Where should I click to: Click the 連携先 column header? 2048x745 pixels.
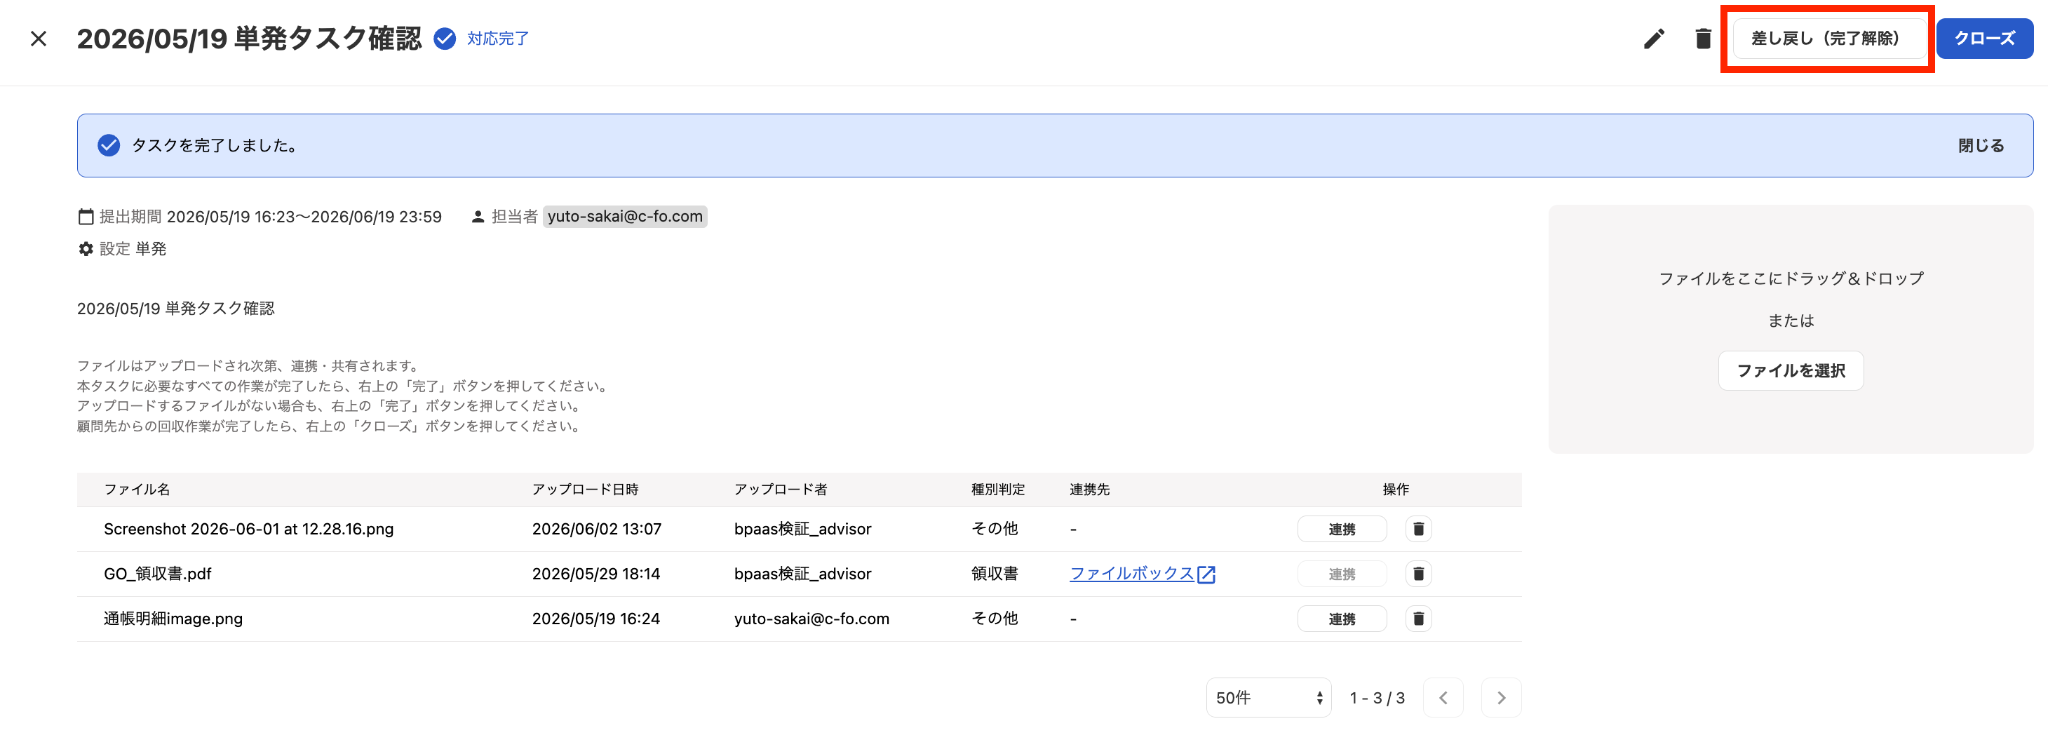click(1090, 490)
